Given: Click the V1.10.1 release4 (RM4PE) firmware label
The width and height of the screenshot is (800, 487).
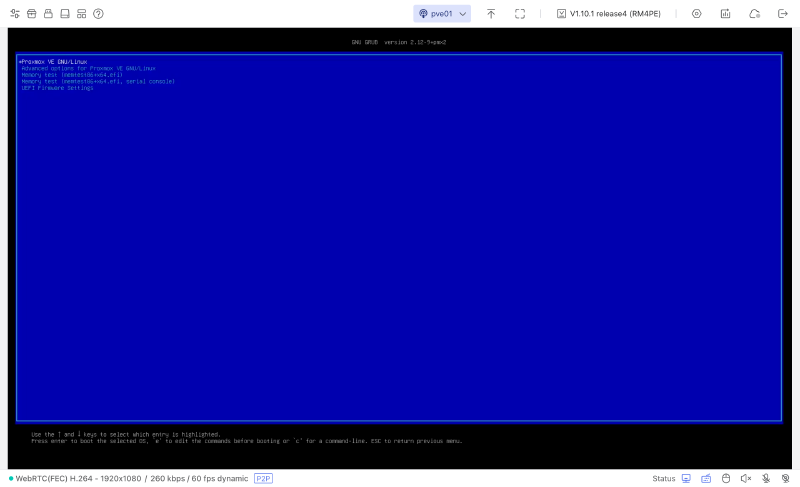Looking at the screenshot, I should coord(615,14).
